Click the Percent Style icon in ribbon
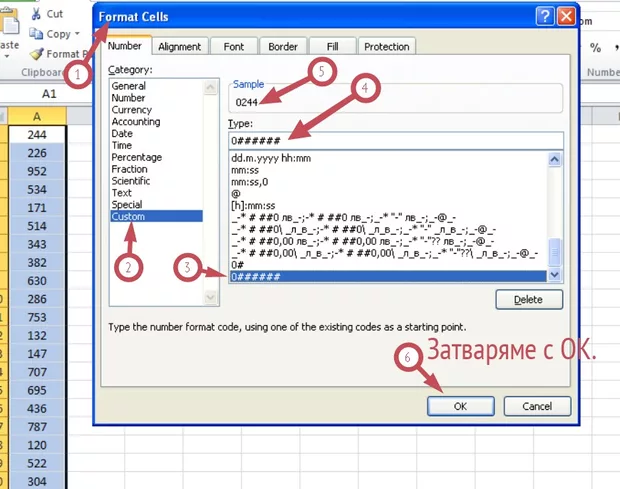This screenshot has height=489, width=620. click(595, 48)
